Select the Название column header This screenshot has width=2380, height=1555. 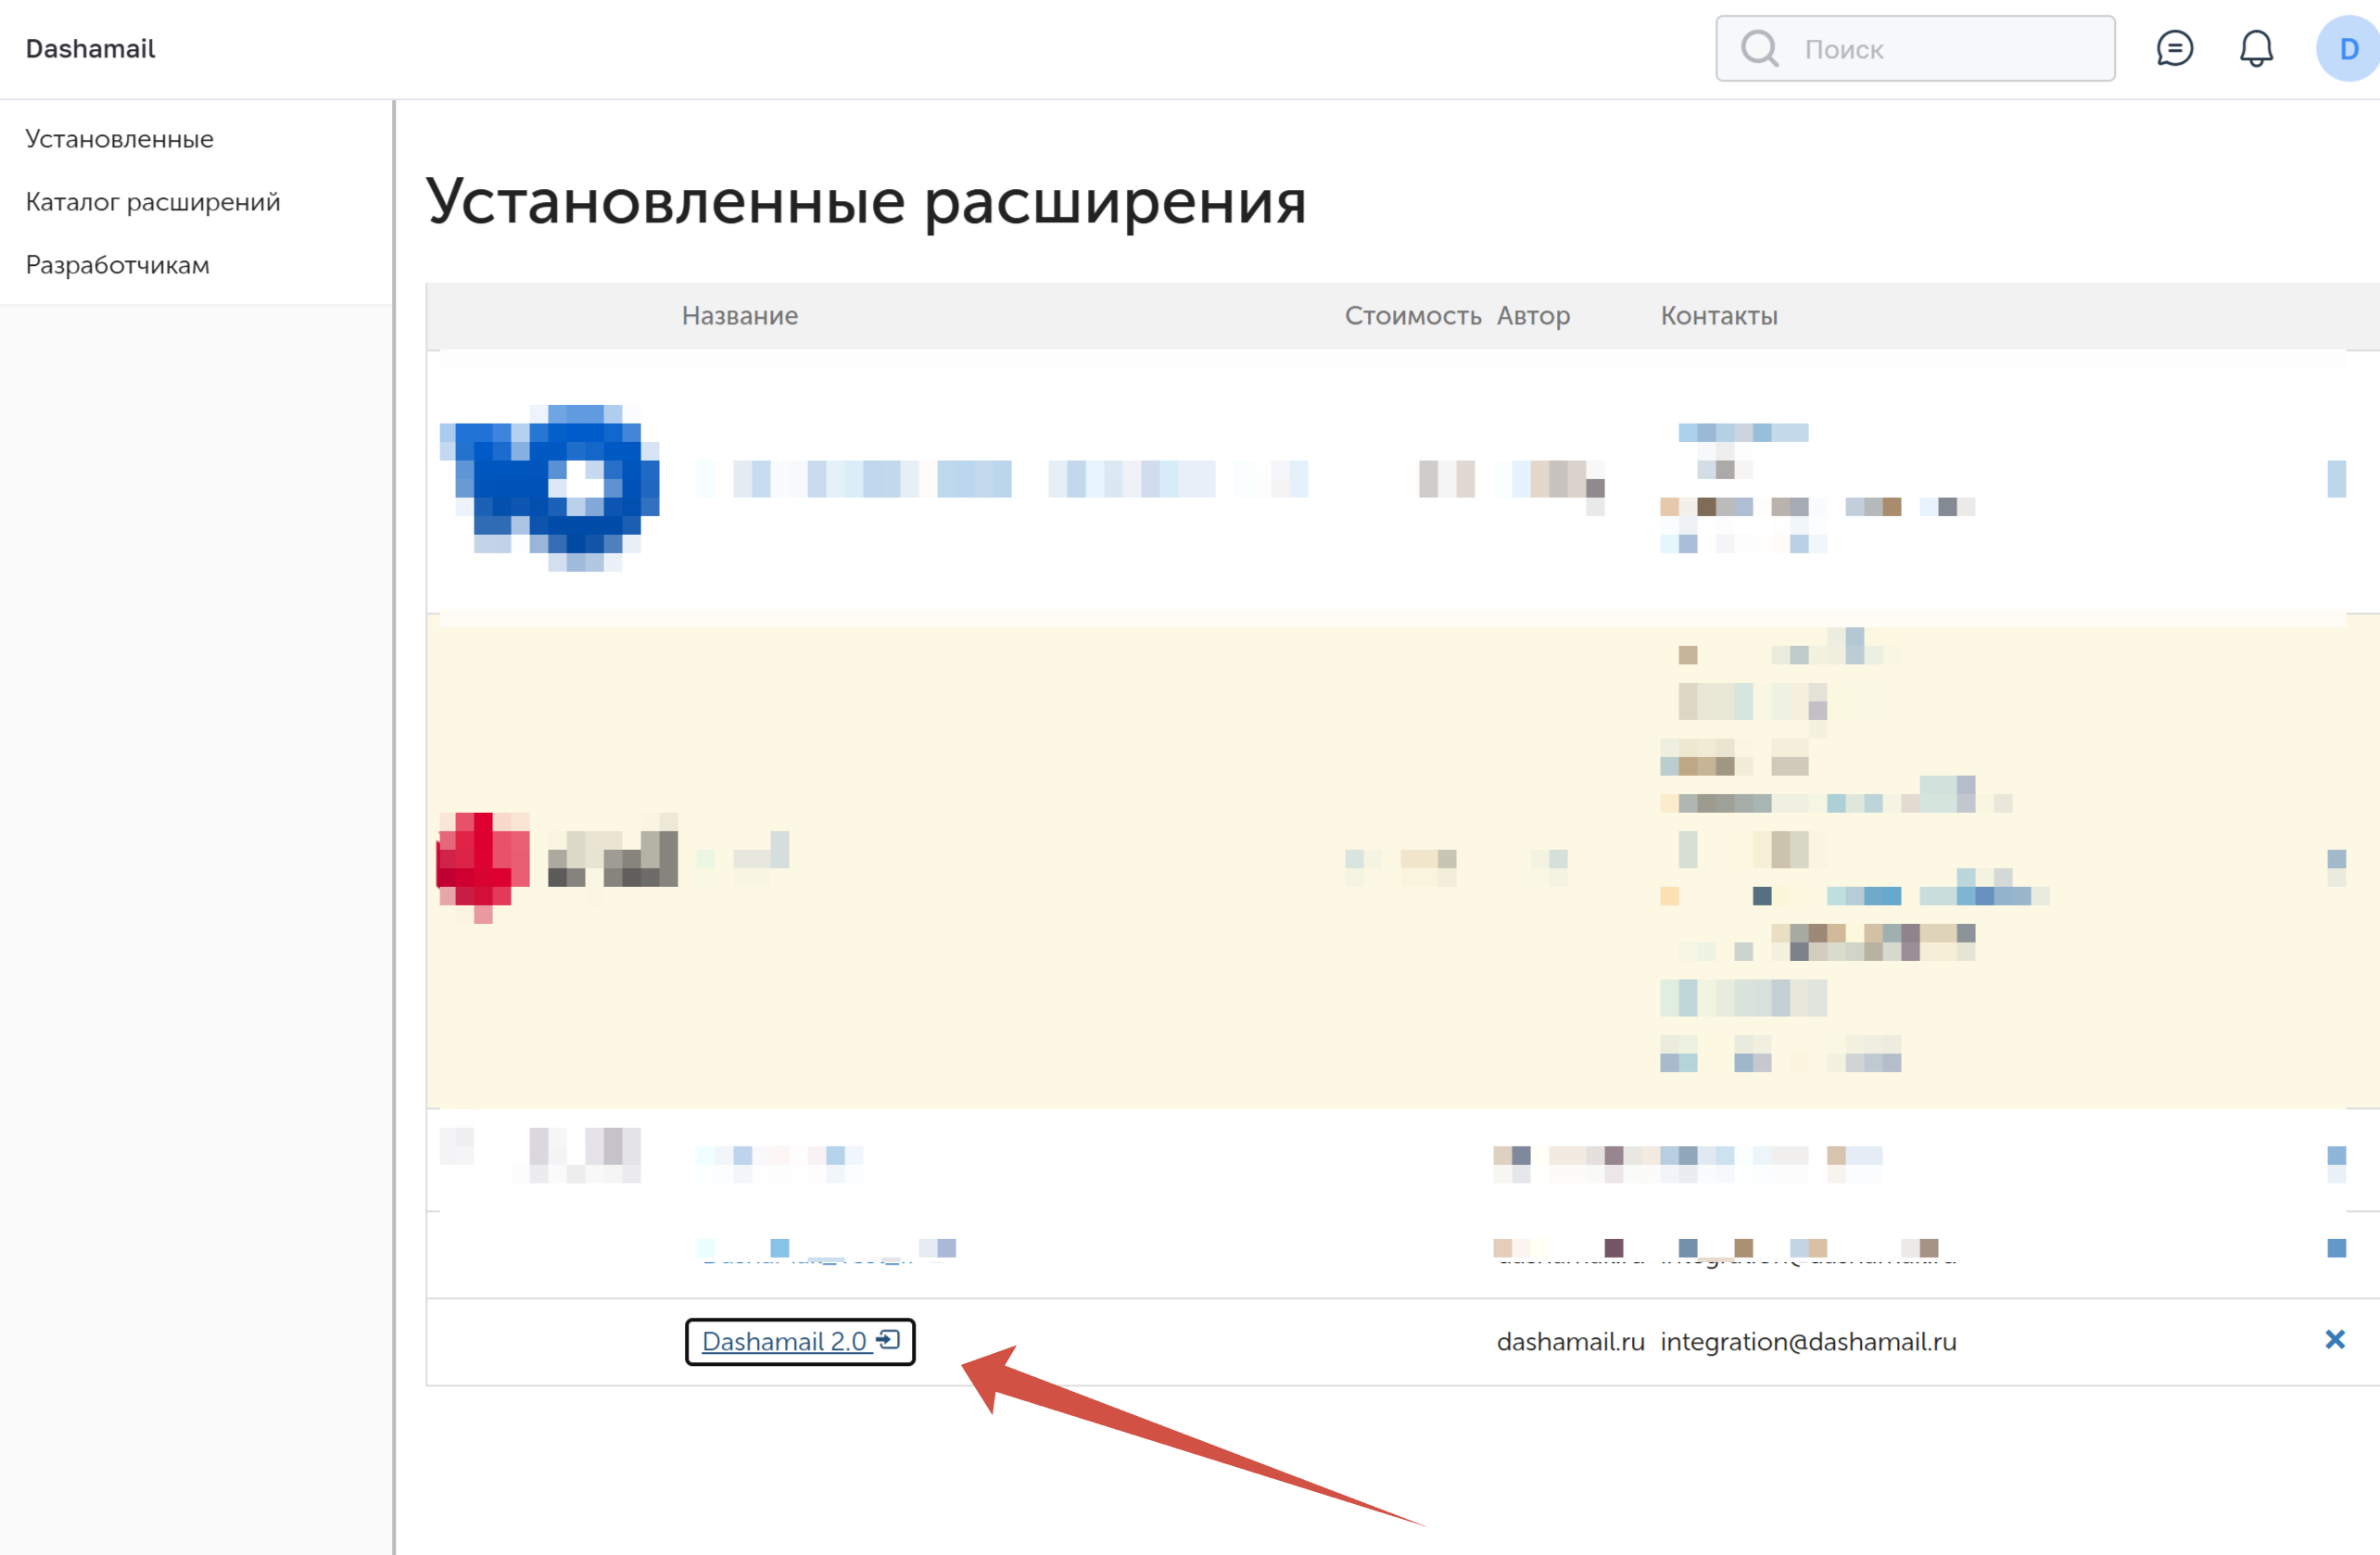(x=740, y=316)
